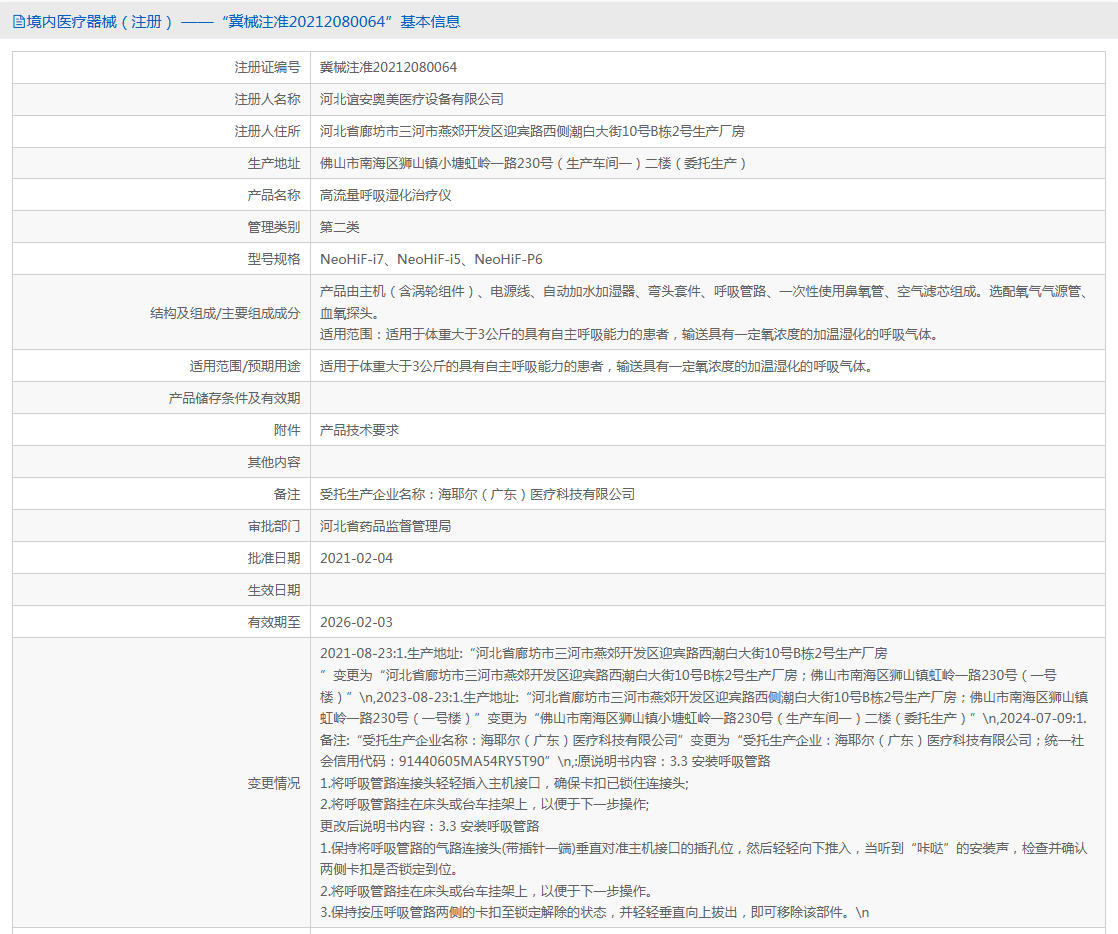Select line 1.将呼吸管路连接头轻轻插入主机接口

504,784
